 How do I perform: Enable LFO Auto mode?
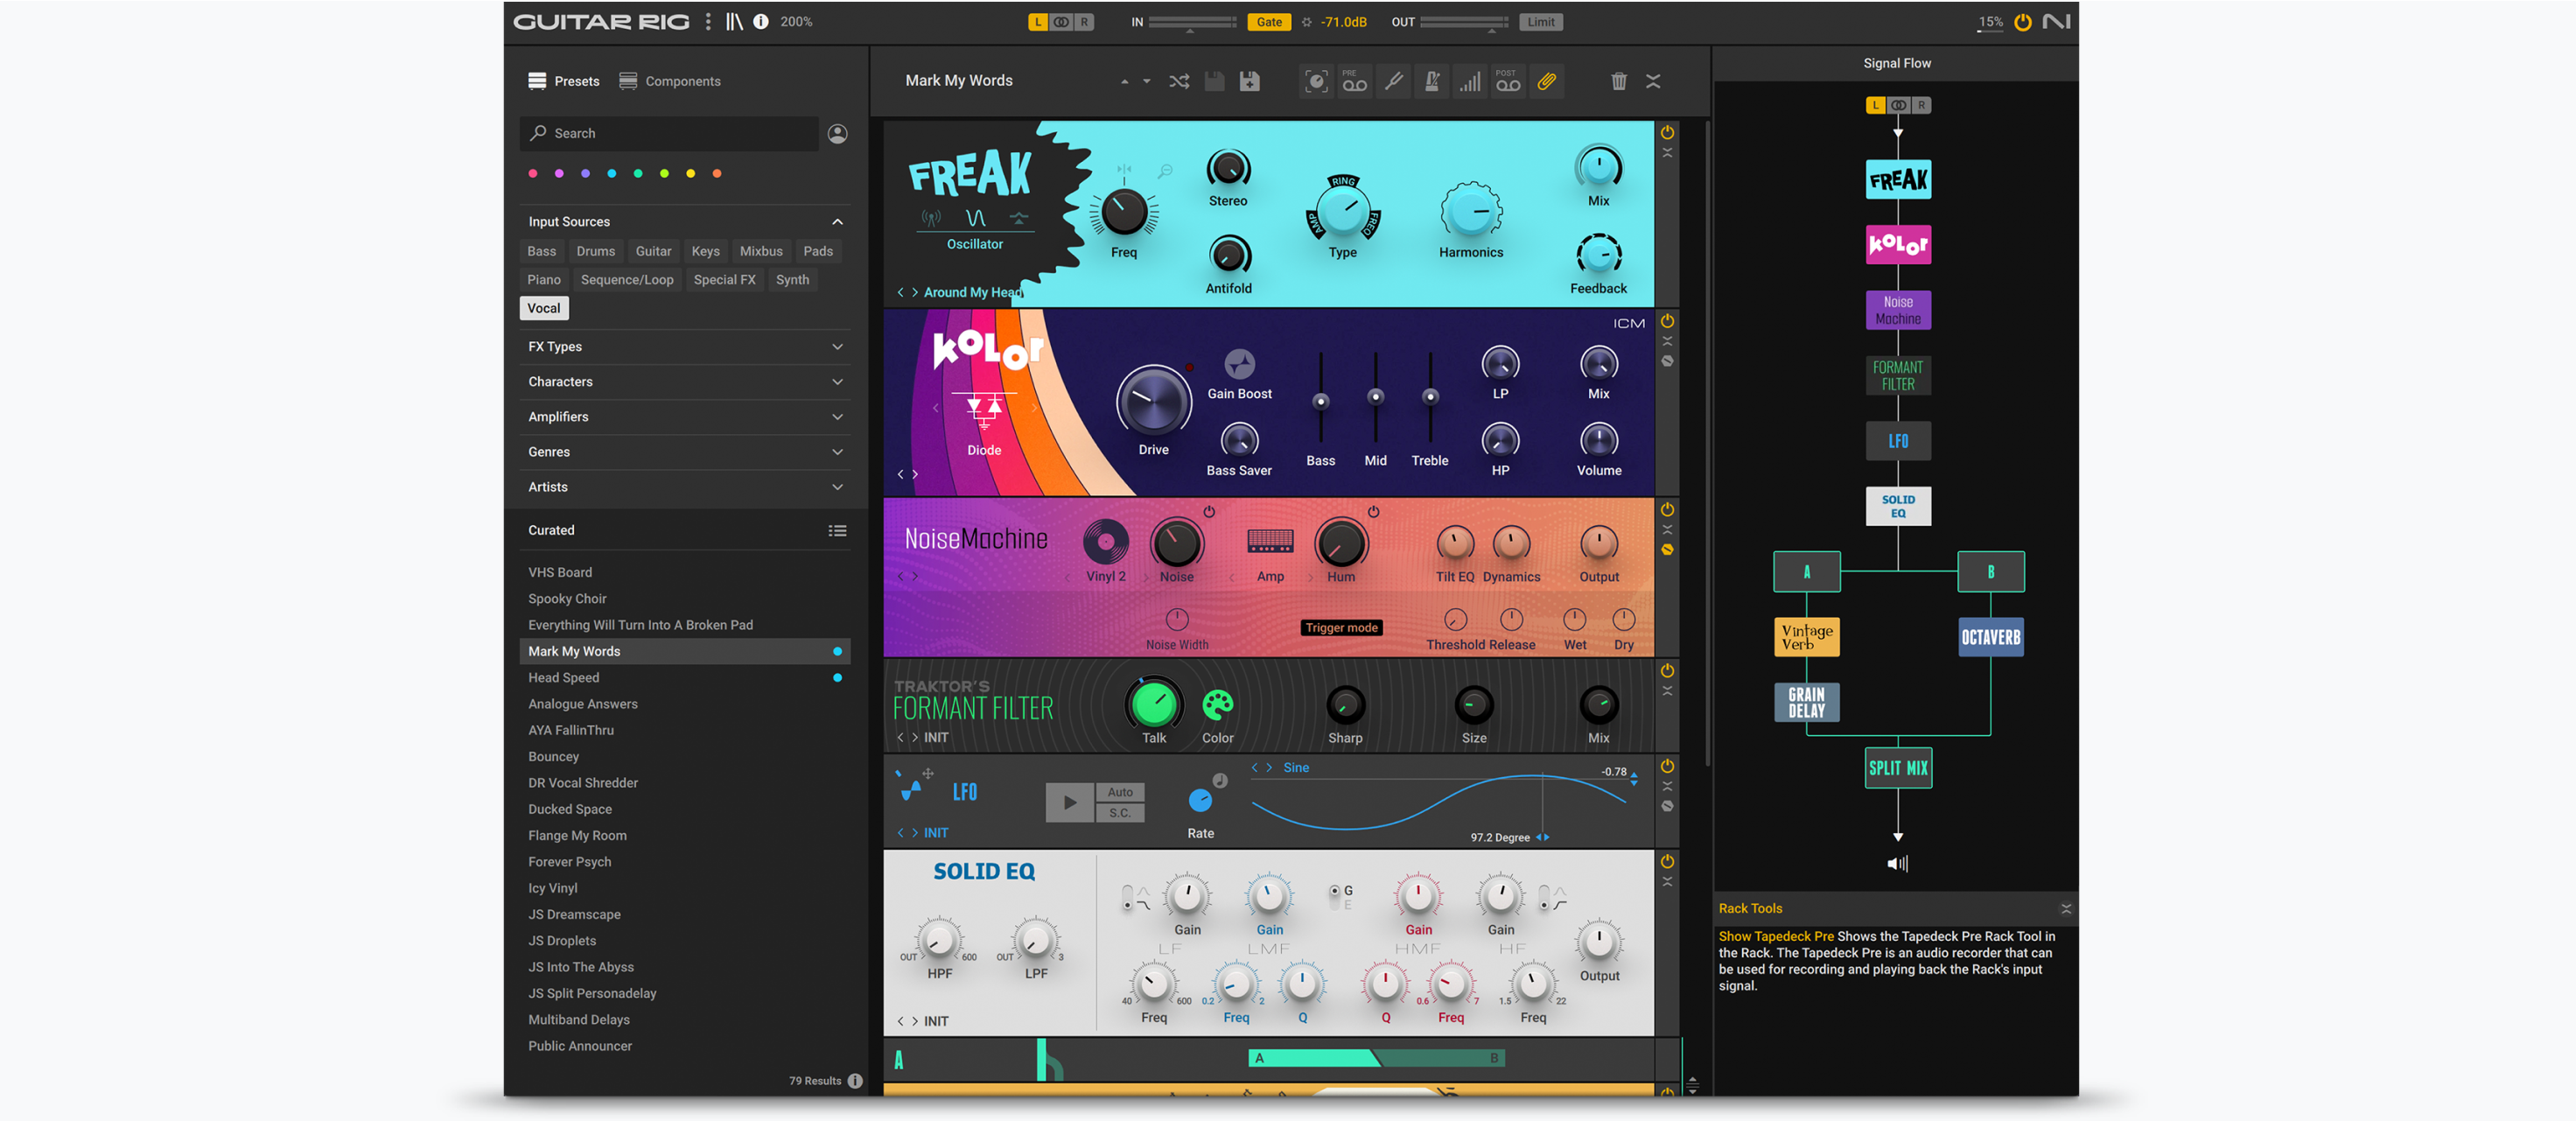[1120, 792]
